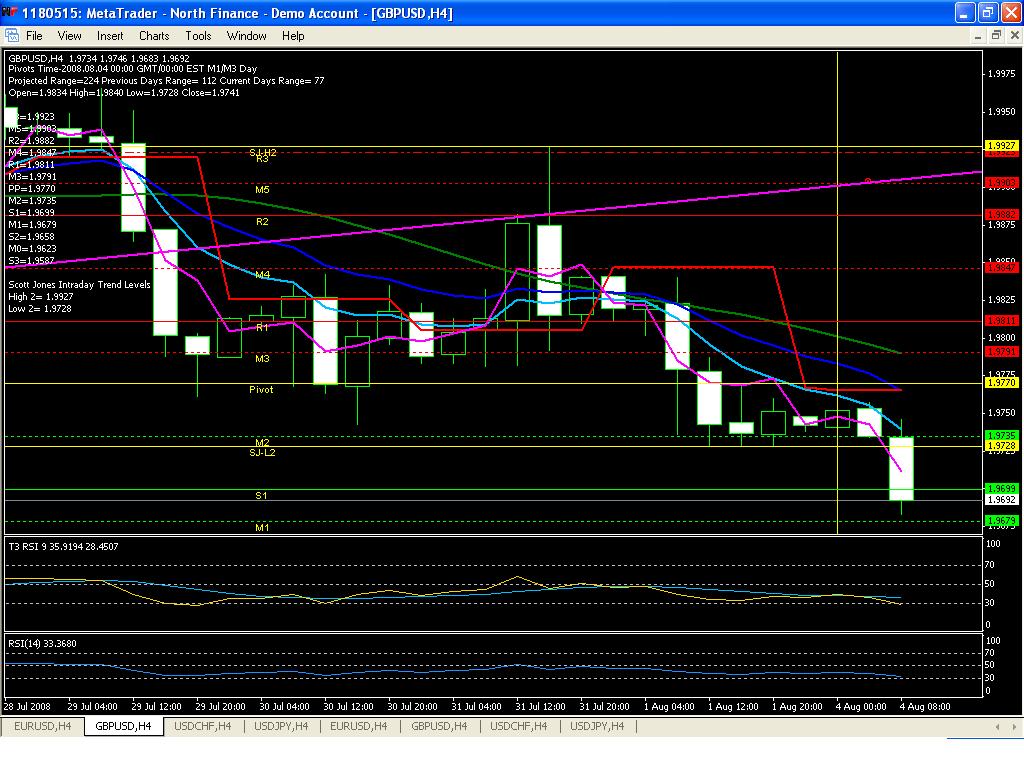Show the Window menu
The height and width of the screenshot is (768, 1024).
pyautogui.click(x=246, y=36)
